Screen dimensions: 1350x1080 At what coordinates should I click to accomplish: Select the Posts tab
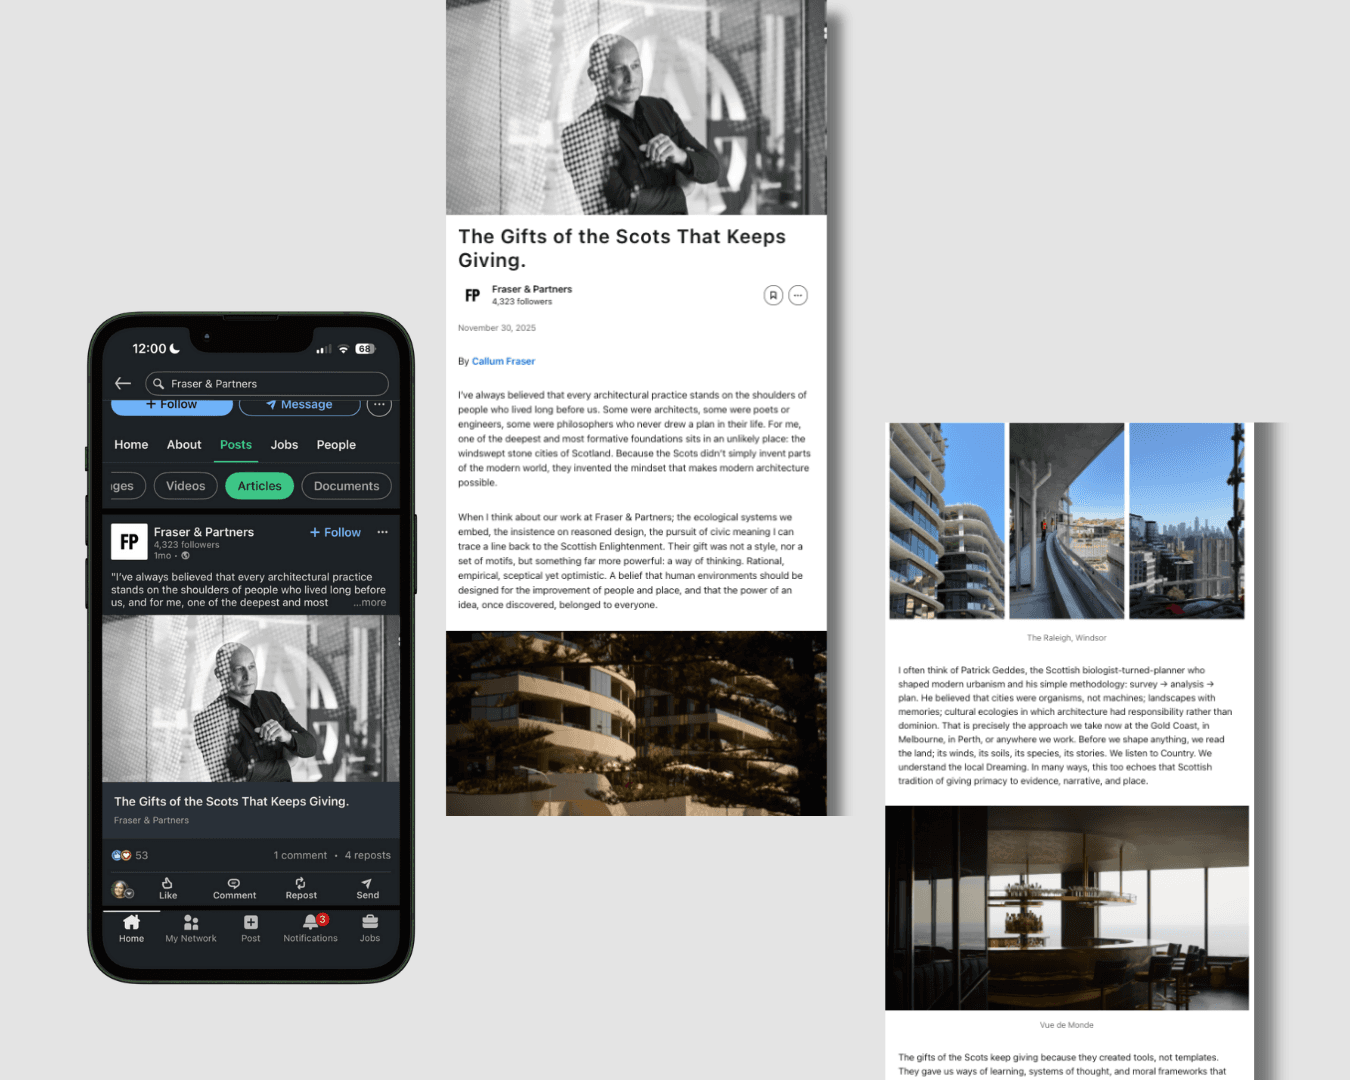click(x=236, y=445)
